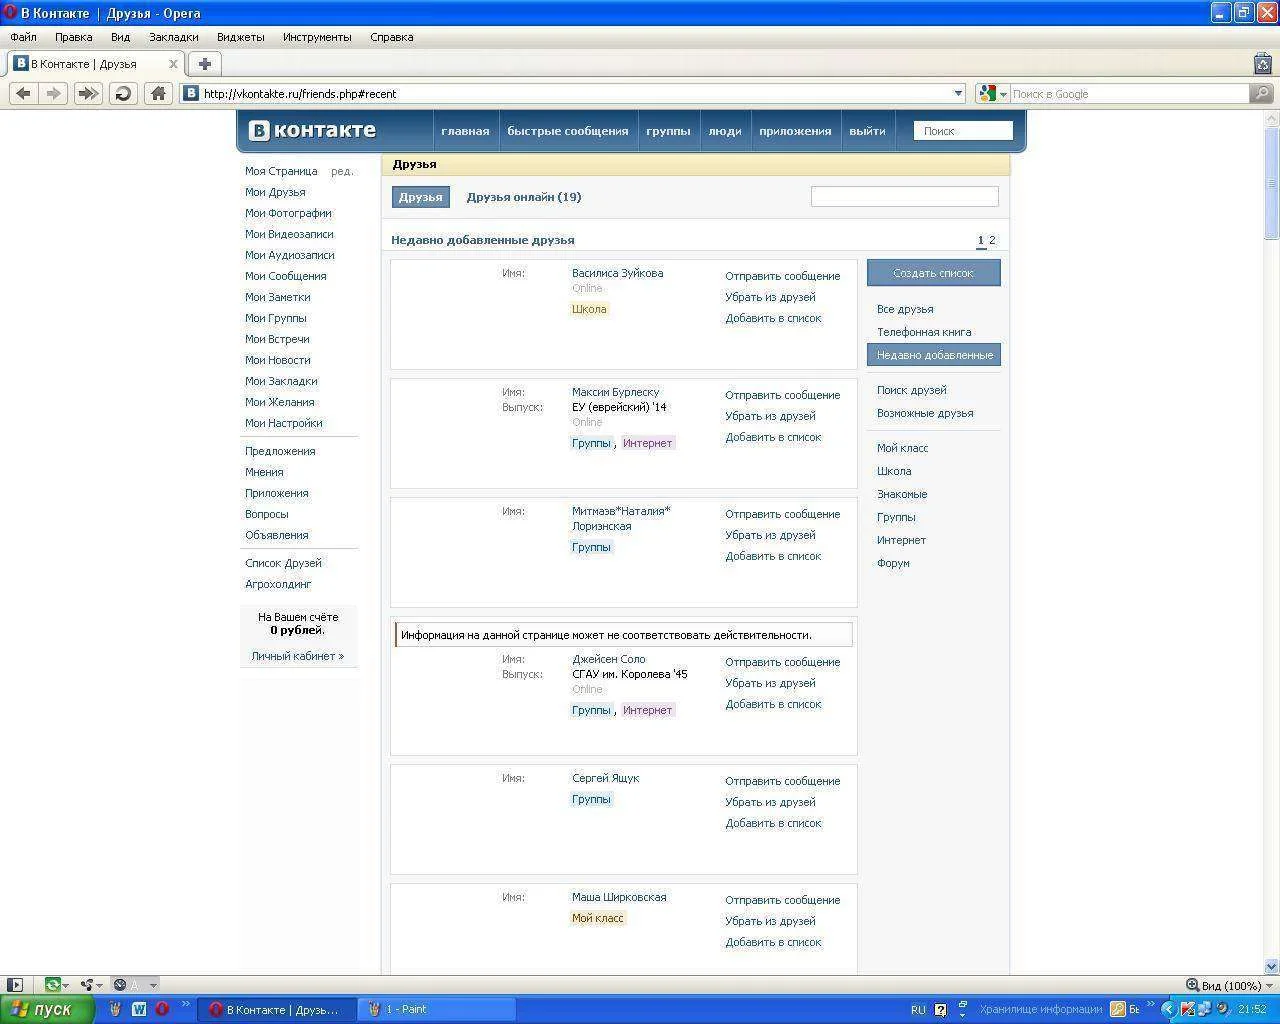
Task: Click the Поиск field in VK header
Action: [x=963, y=131]
